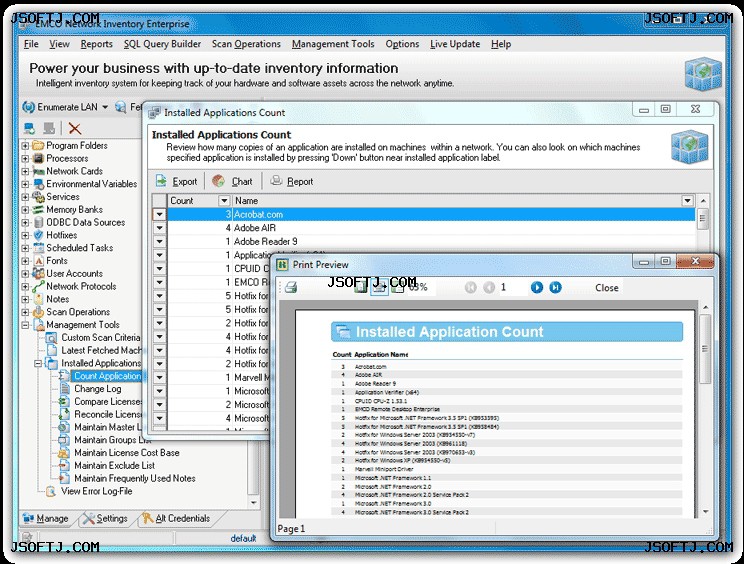
Task: Select the User Accounts icon in tree
Action: [38, 274]
